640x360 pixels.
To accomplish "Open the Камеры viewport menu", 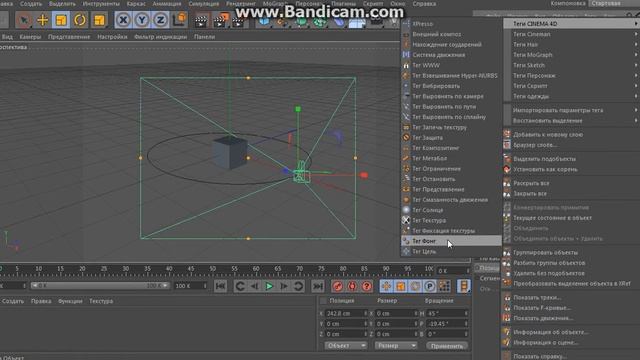I will [x=30, y=37].
